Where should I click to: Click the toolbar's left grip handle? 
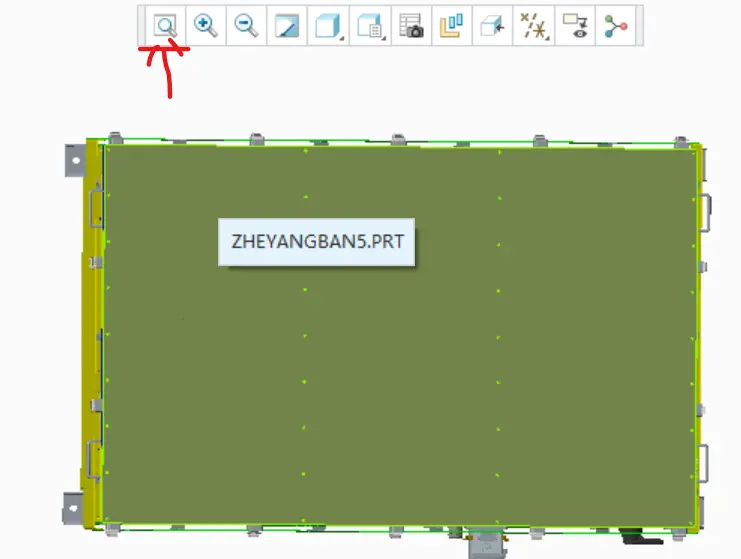pyautogui.click(x=141, y=26)
